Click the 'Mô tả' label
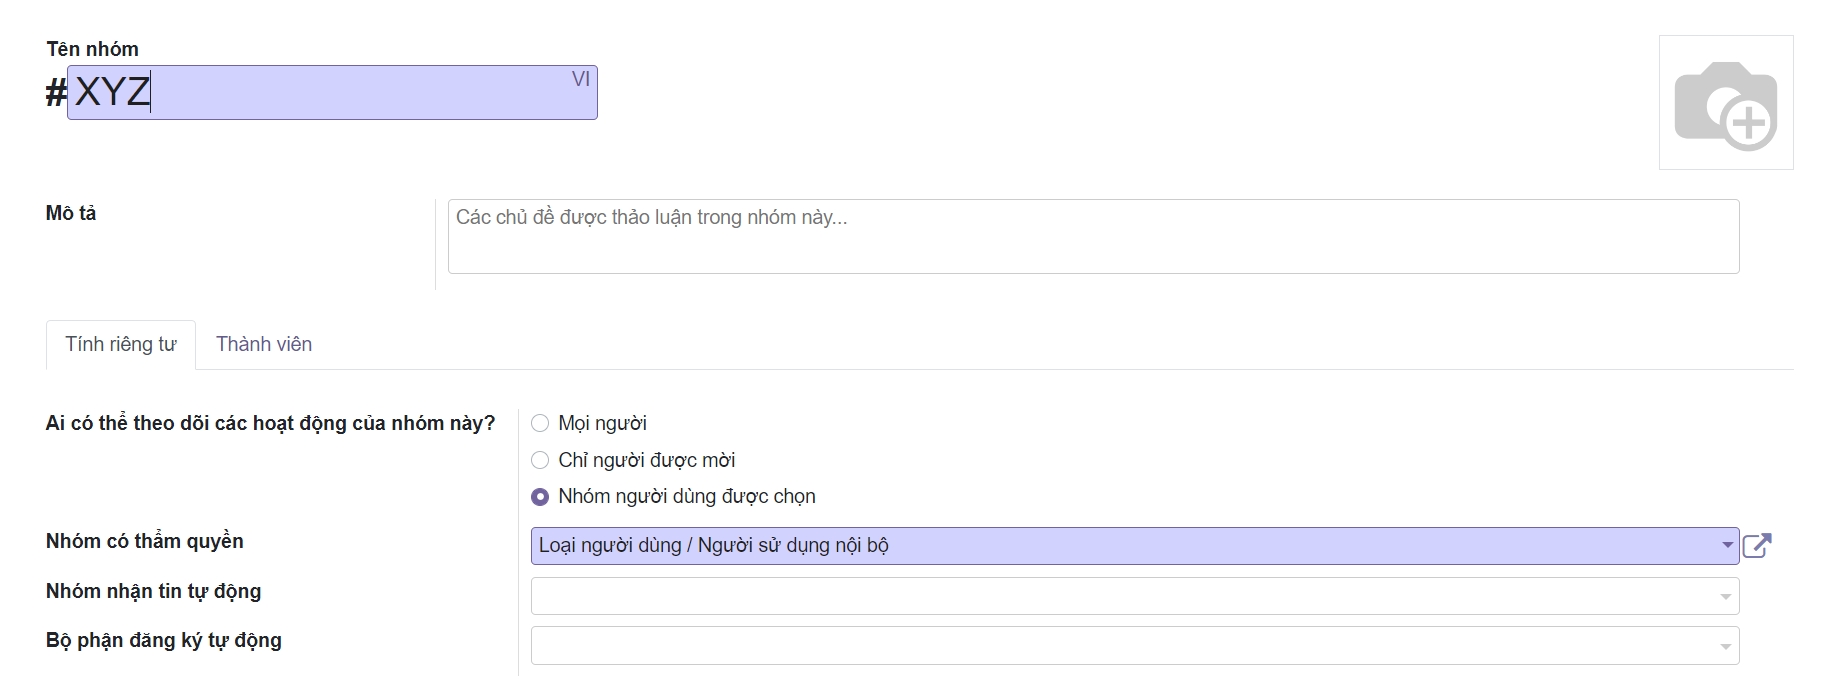 [71, 213]
